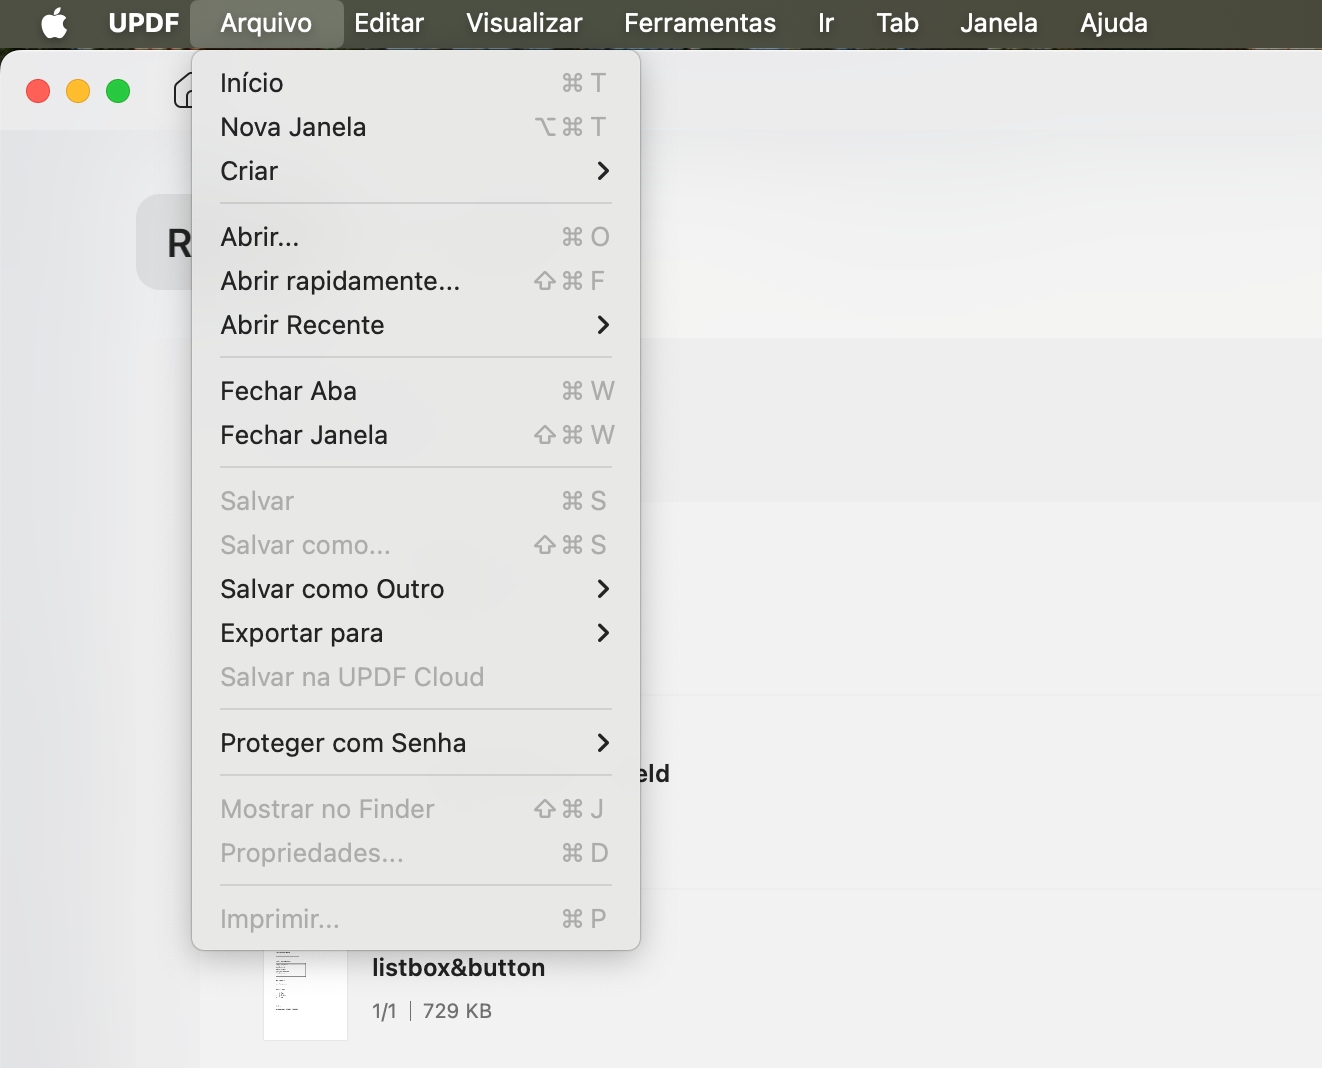The height and width of the screenshot is (1068, 1322).
Task: Select Abrir... to open a file
Action: click(416, 237)
